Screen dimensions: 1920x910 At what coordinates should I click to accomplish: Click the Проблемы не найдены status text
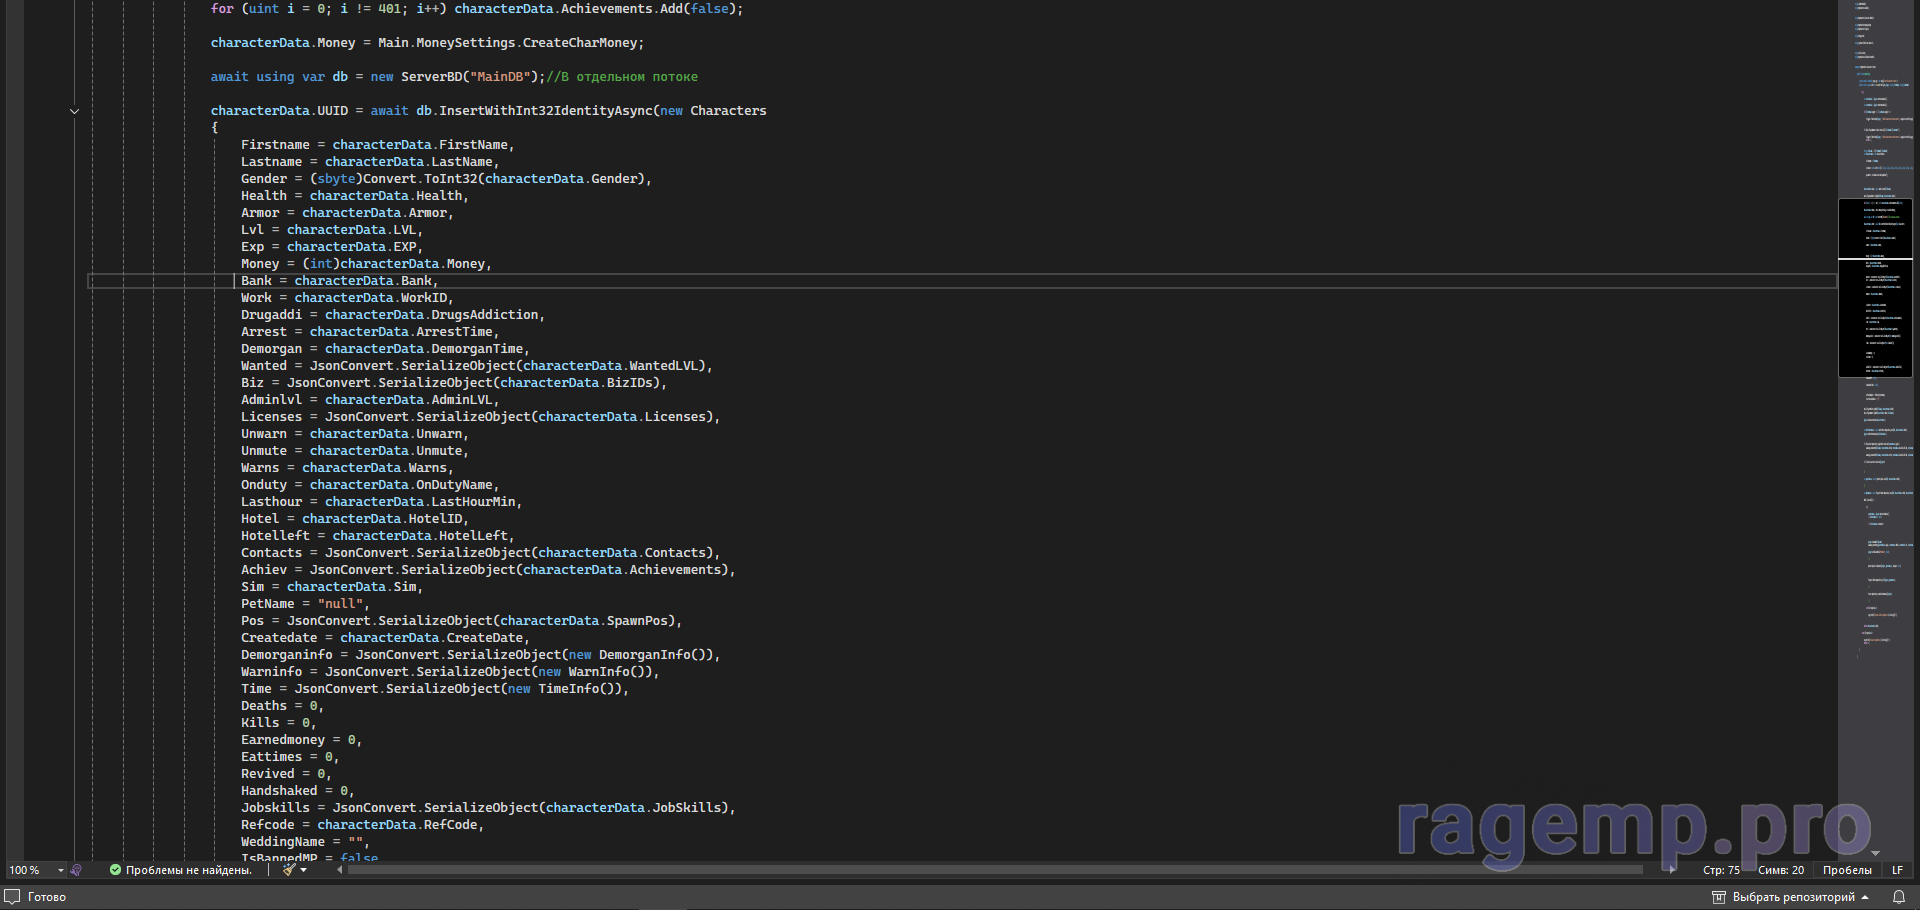coord(188,870)
